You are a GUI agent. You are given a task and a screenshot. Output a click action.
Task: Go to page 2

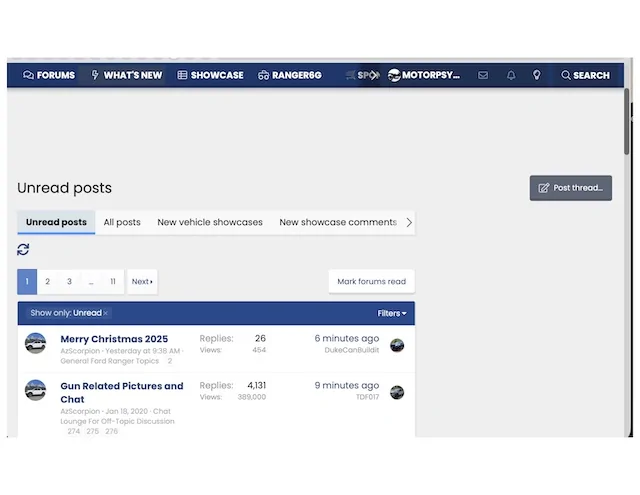(x=48, y=282)
